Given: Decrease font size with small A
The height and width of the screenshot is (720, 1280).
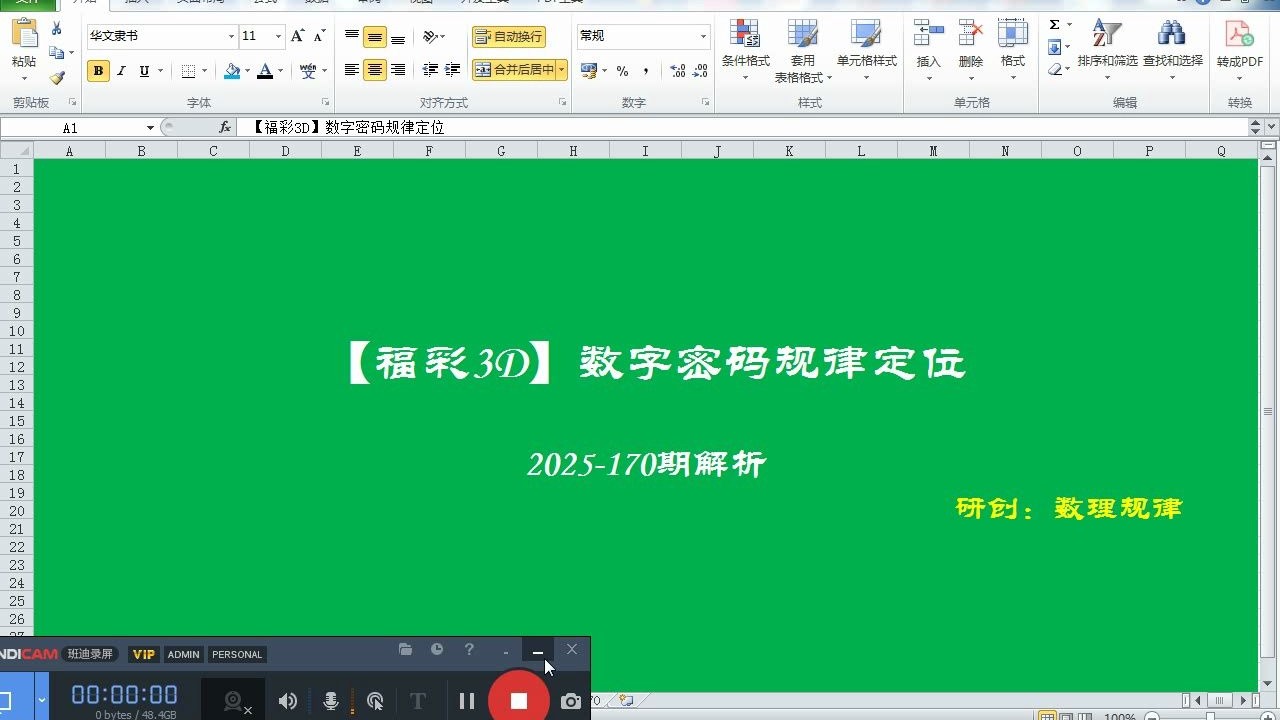Looking at the screenshot, I should 319,36.
